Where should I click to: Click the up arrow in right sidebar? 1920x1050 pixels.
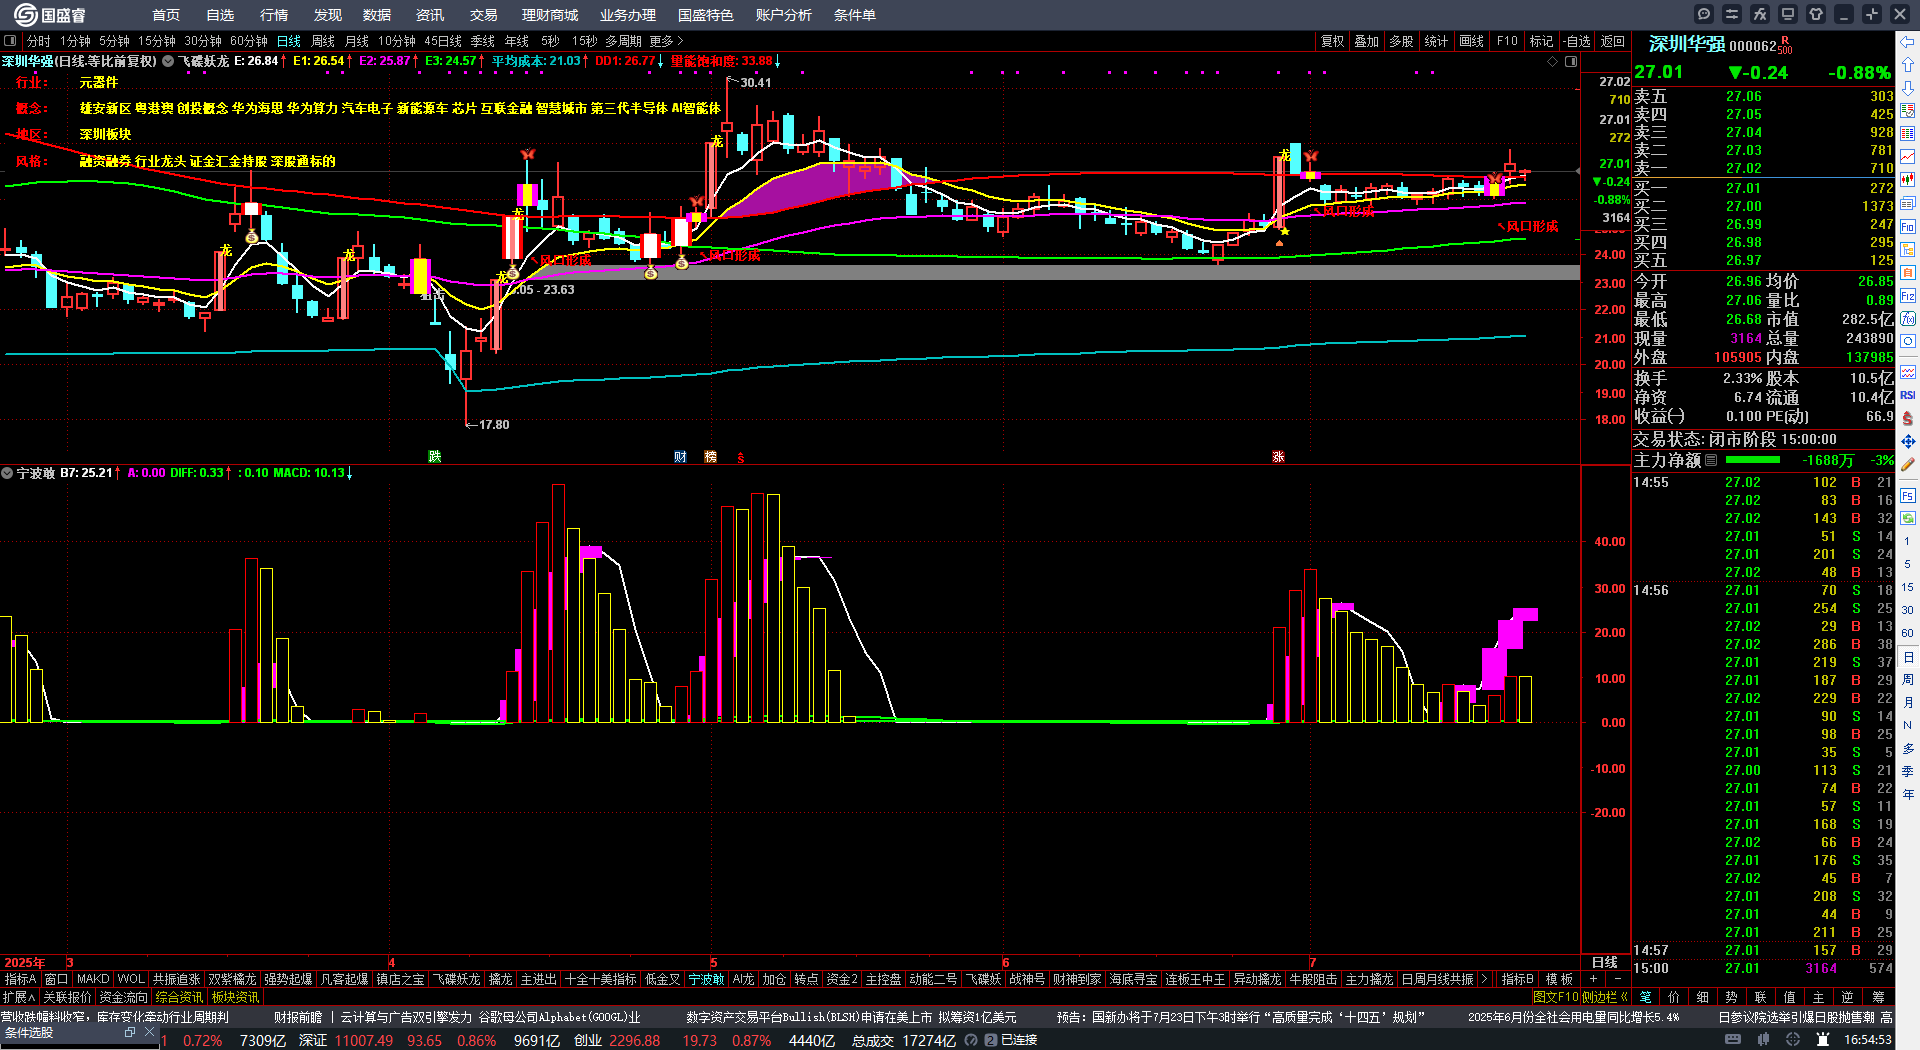1908,64
